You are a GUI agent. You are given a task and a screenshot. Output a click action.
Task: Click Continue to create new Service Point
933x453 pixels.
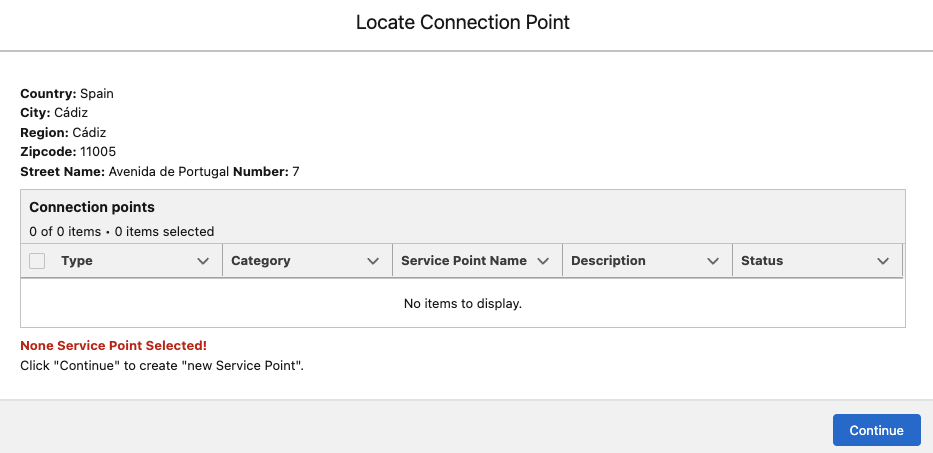pos(876,430)
